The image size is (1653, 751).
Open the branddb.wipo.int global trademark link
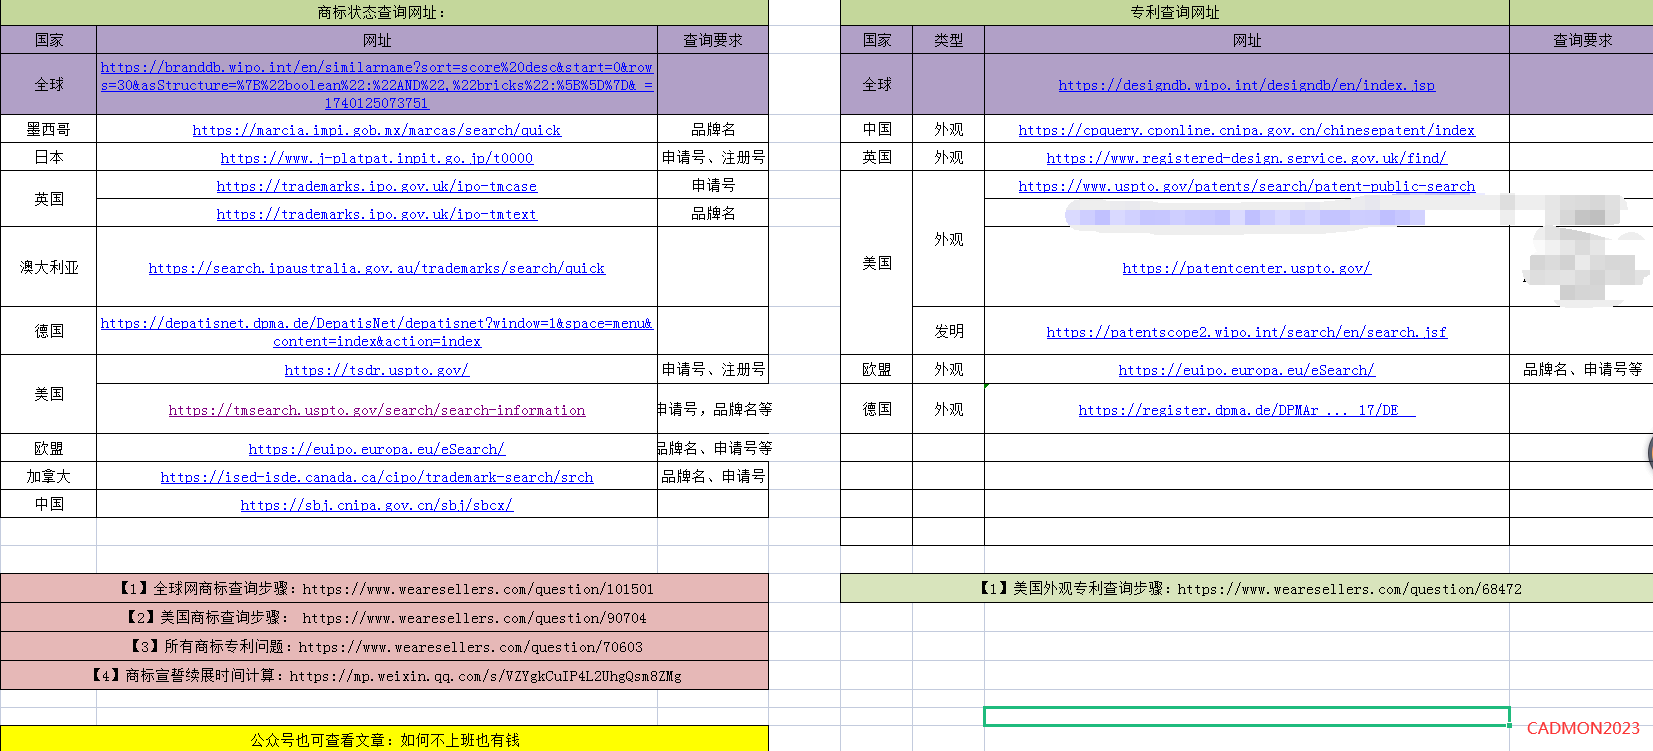376,85
